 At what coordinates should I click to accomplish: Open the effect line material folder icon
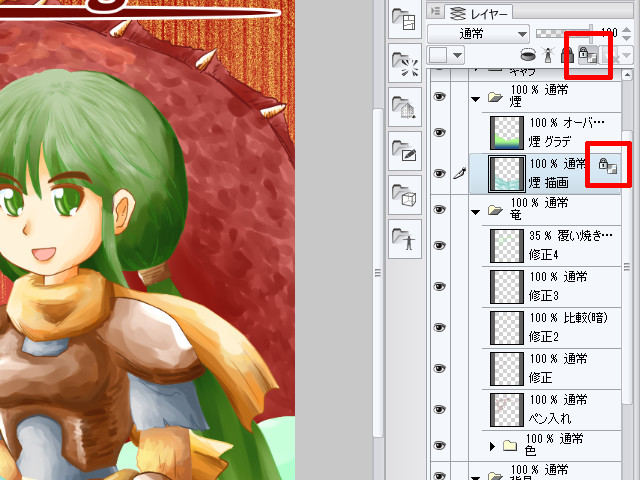(x=404, y=64)
